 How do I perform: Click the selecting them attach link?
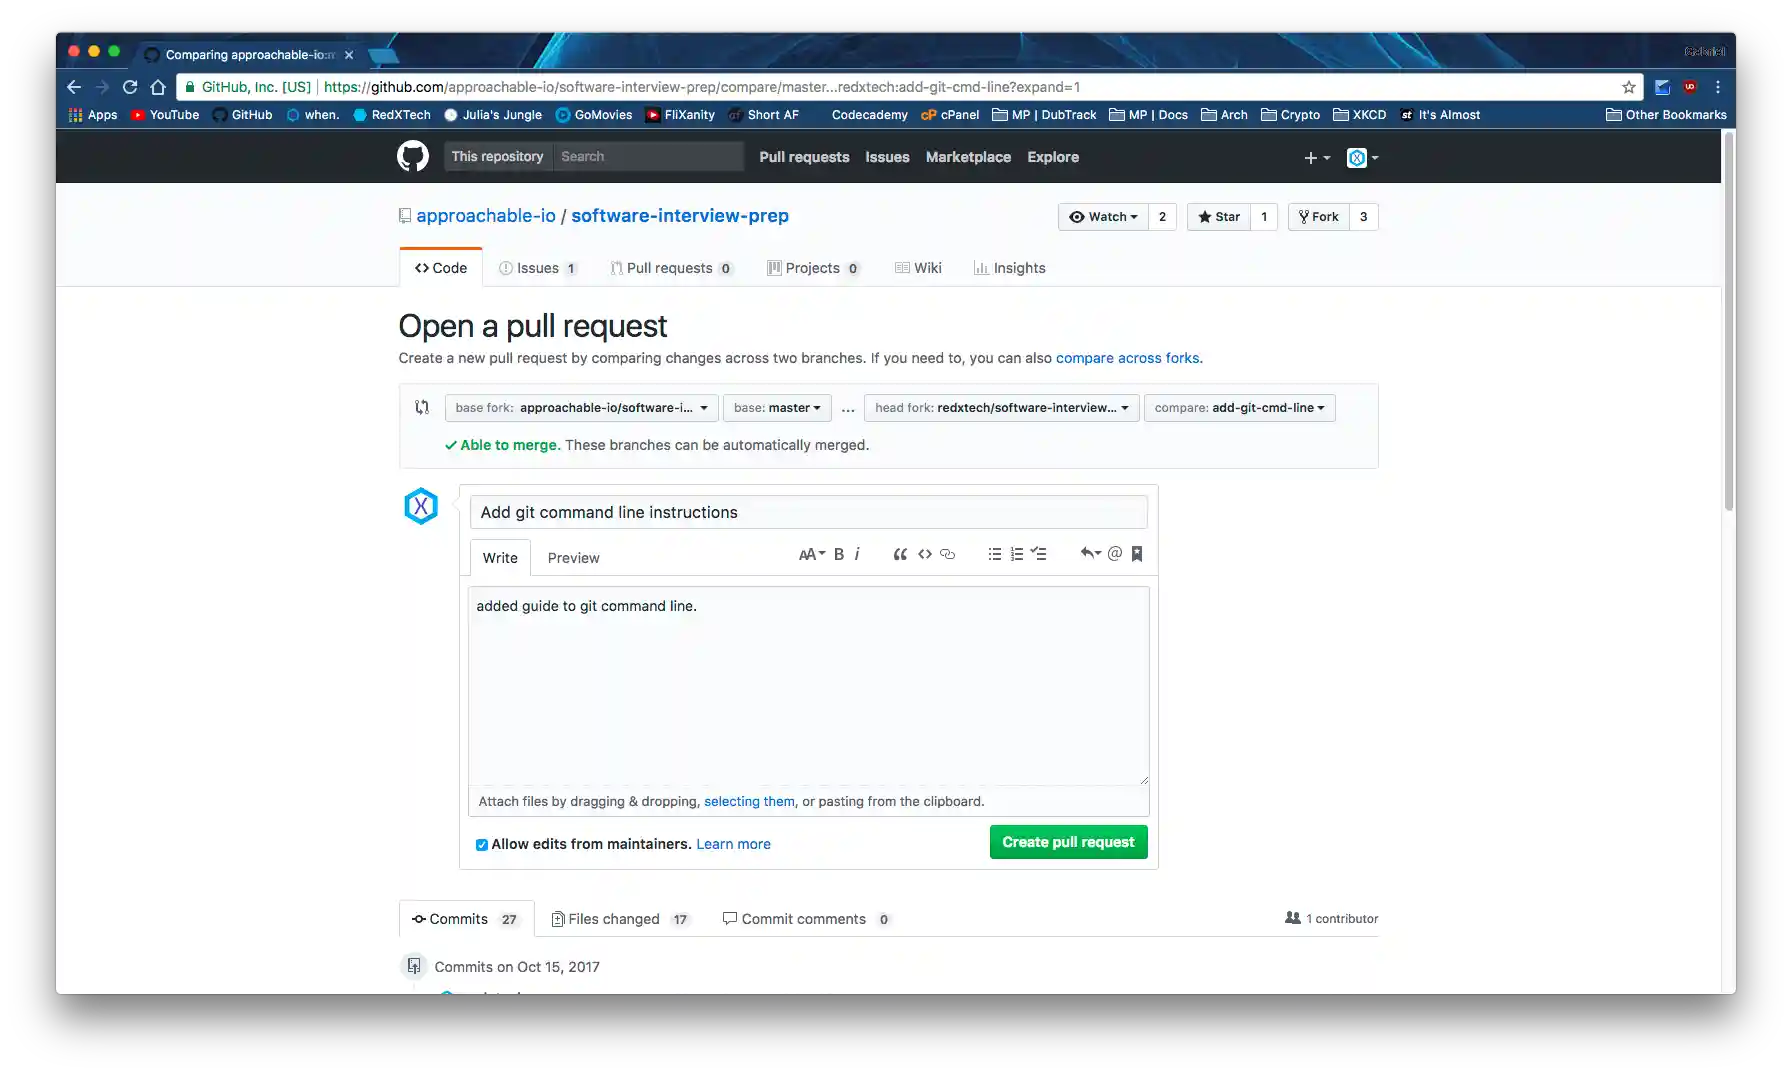click(x=749, y=801)
